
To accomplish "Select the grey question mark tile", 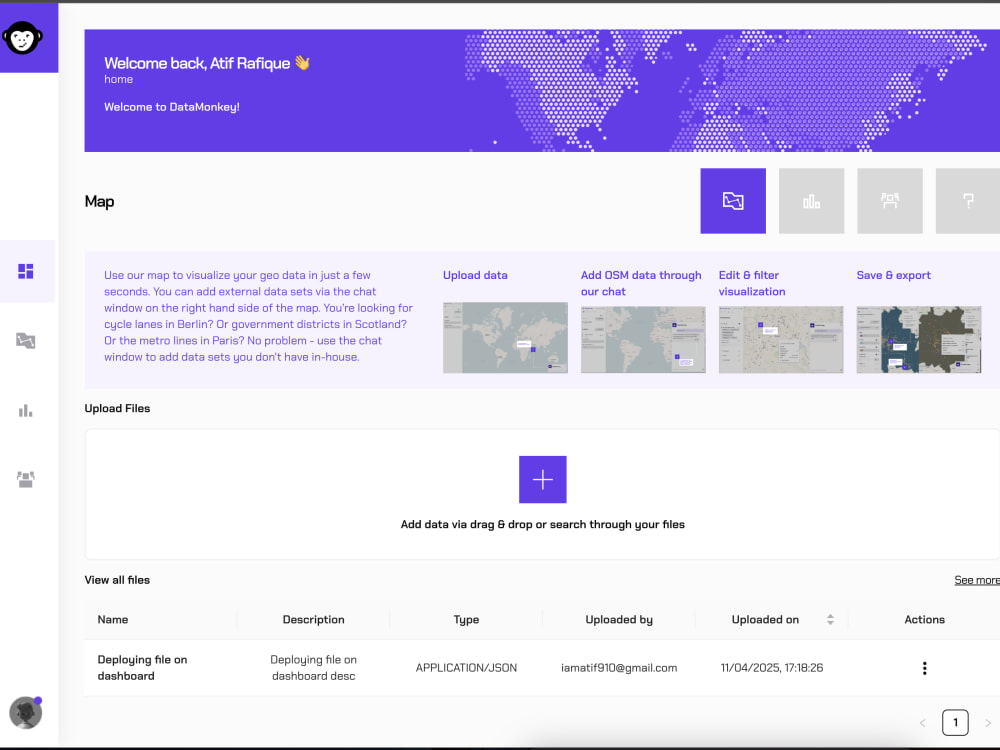I will click(967, 201).
